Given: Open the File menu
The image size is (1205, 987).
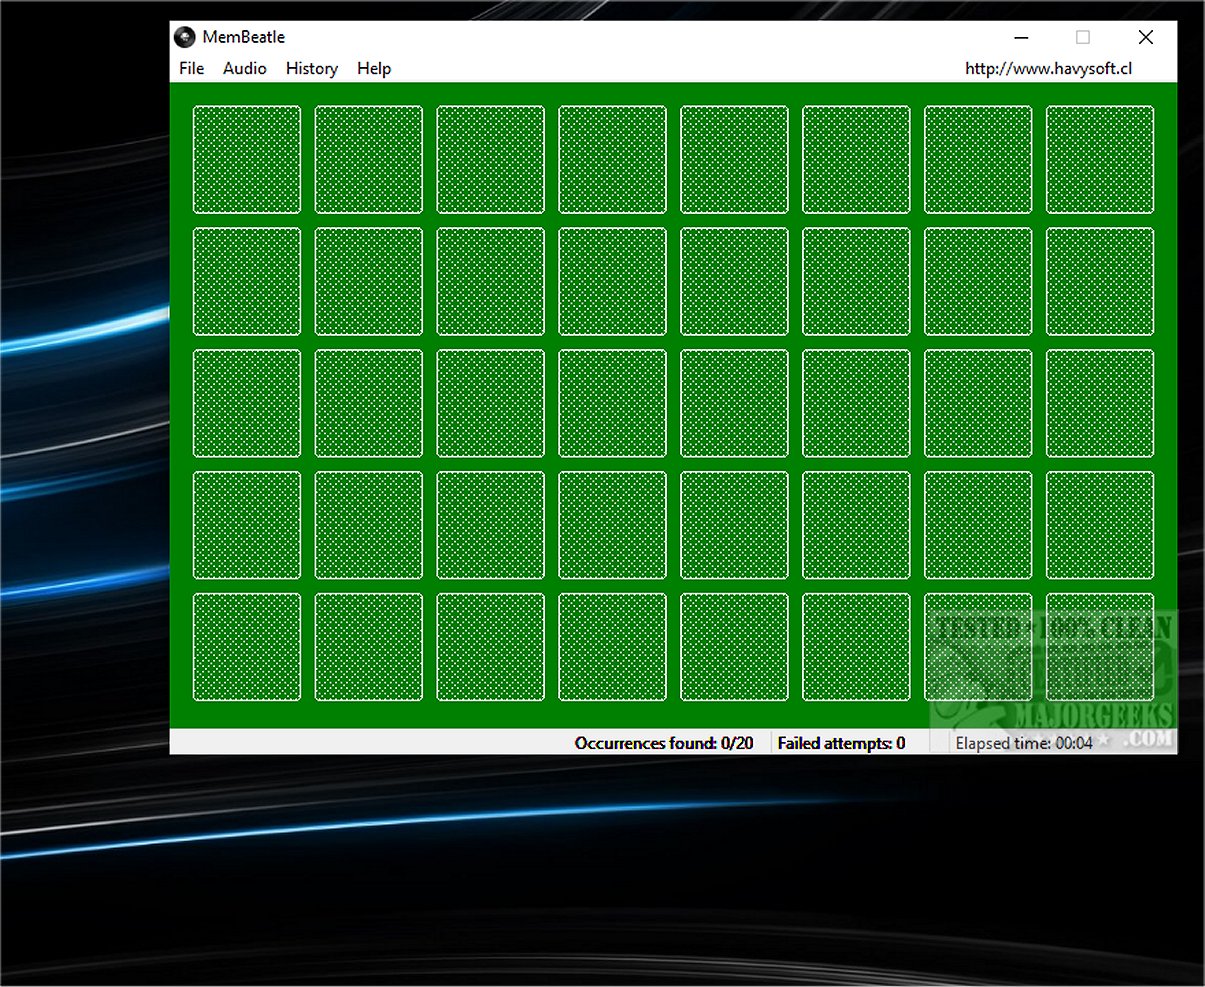Looking at the screenshot, I should (191, 68).
